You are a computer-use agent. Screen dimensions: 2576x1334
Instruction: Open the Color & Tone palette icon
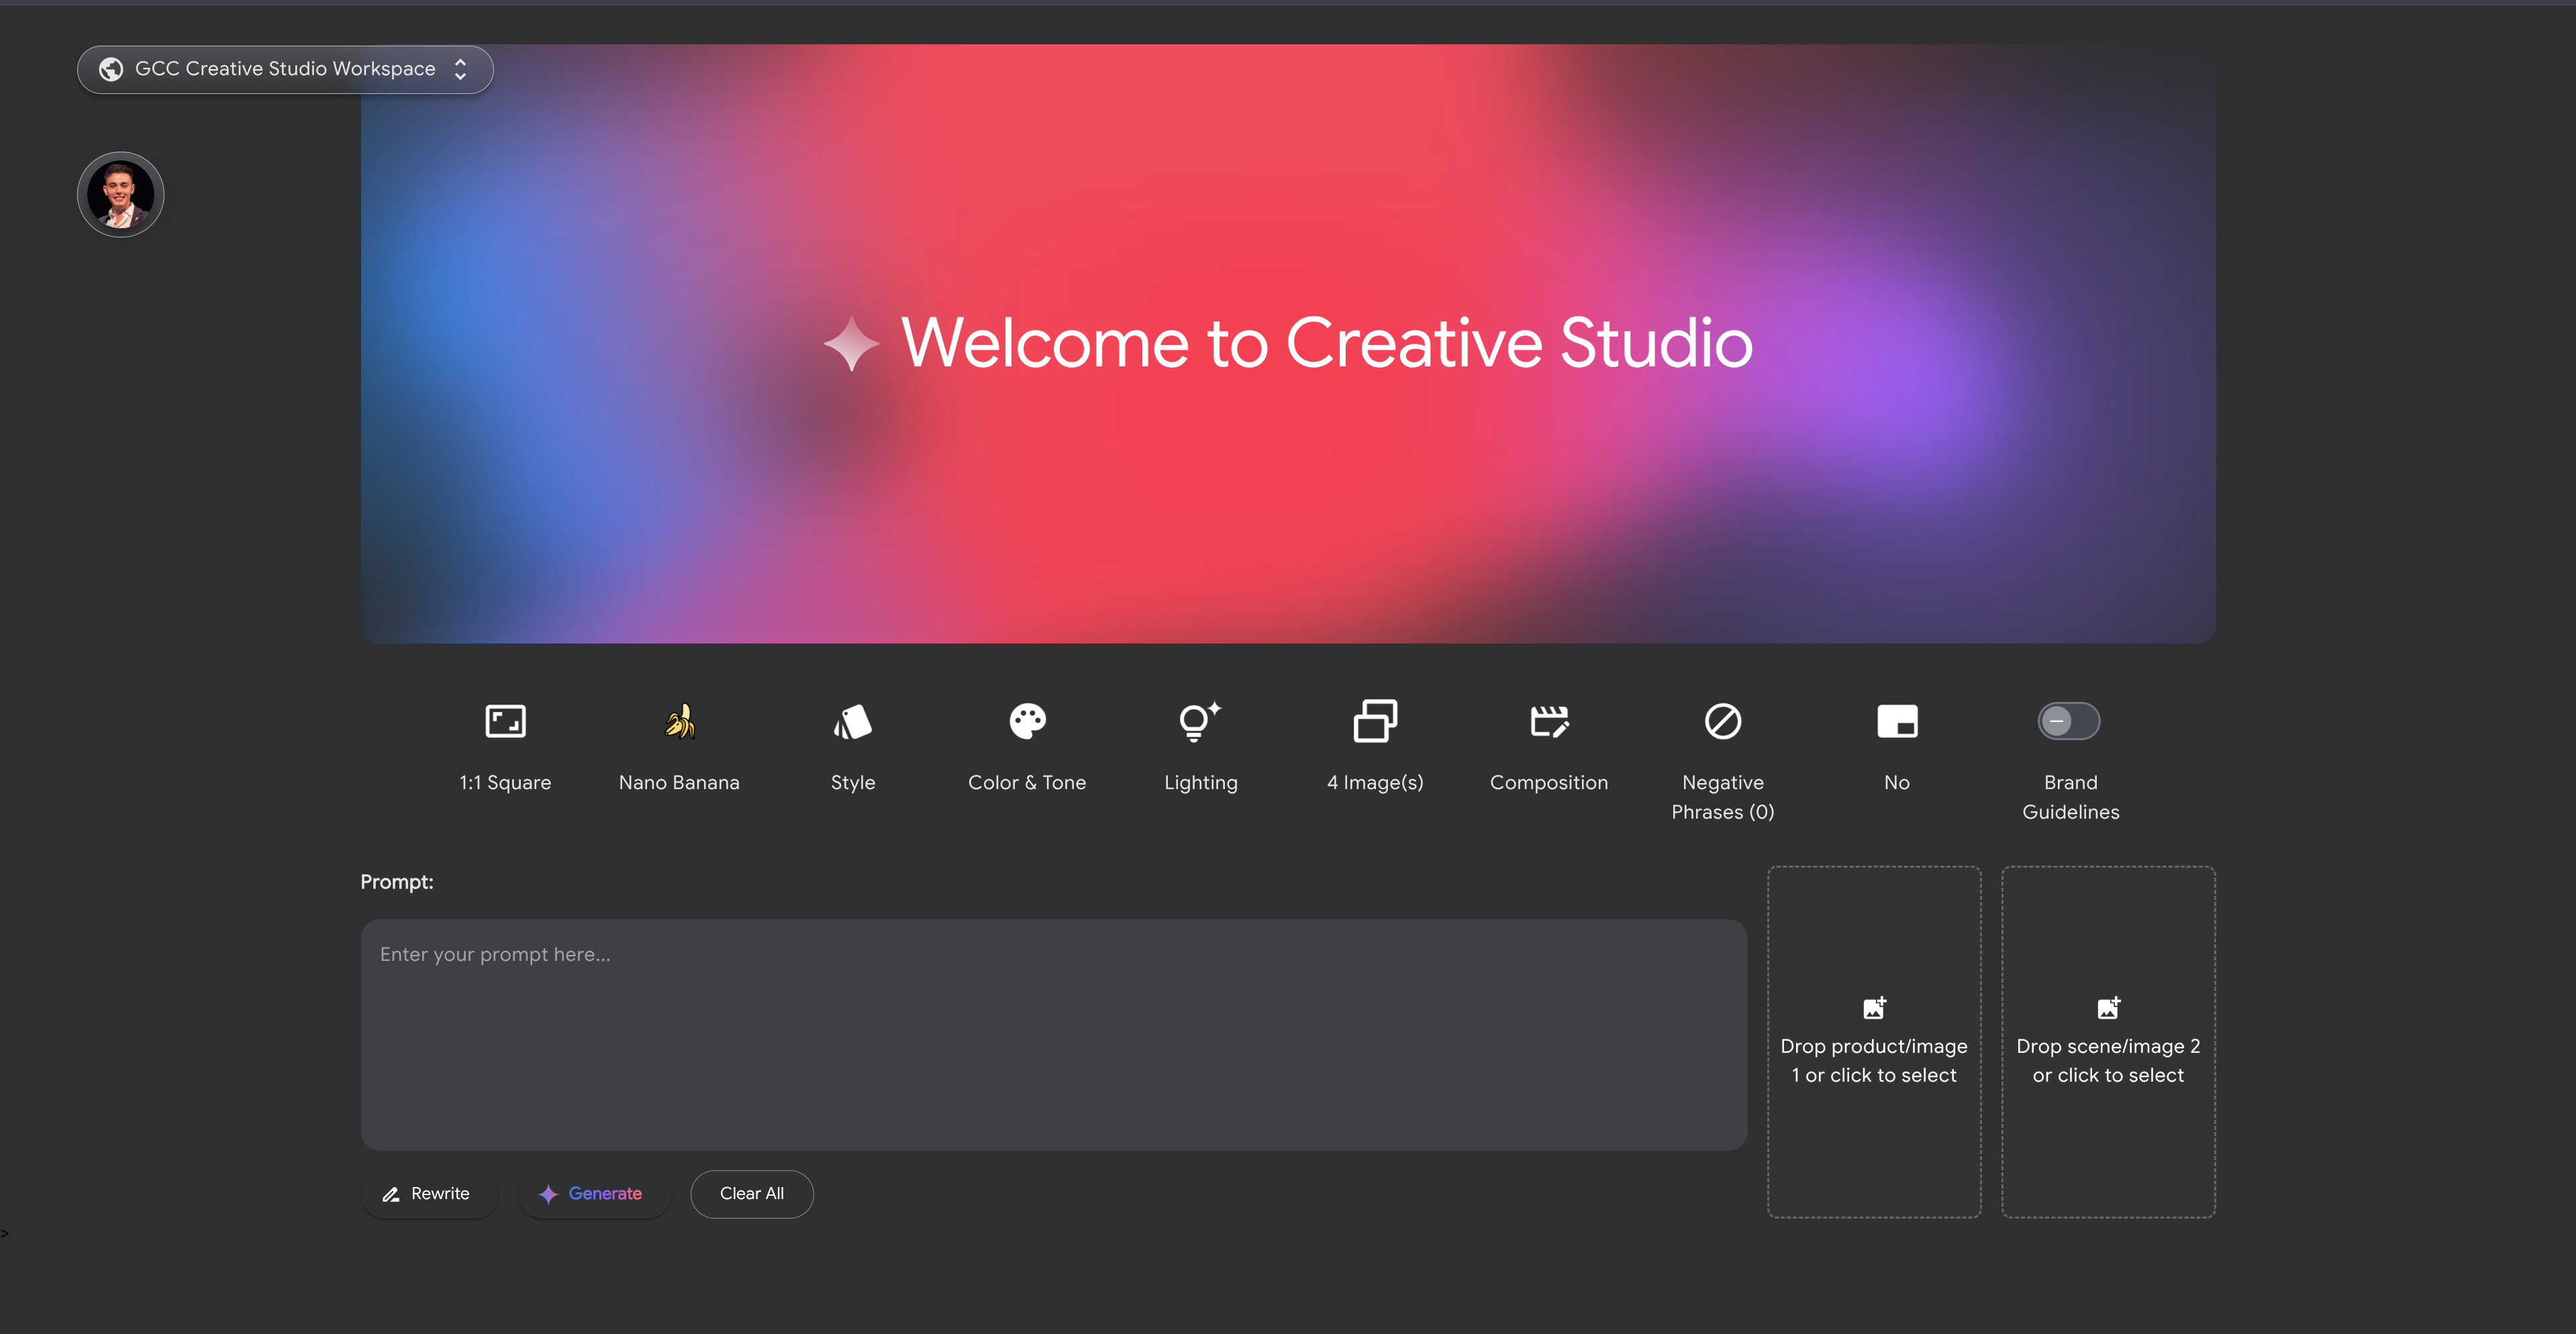coord(1027,721)
